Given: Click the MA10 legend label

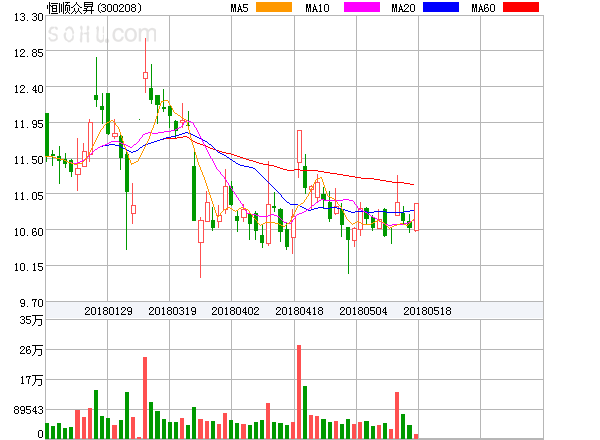Looking at the screenshot, I should click(x=318, y=8).
